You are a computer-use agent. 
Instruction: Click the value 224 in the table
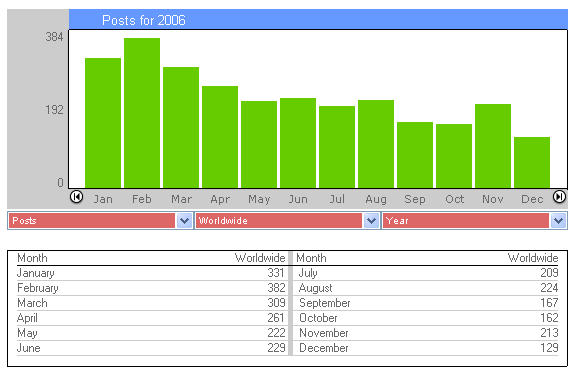549,288
